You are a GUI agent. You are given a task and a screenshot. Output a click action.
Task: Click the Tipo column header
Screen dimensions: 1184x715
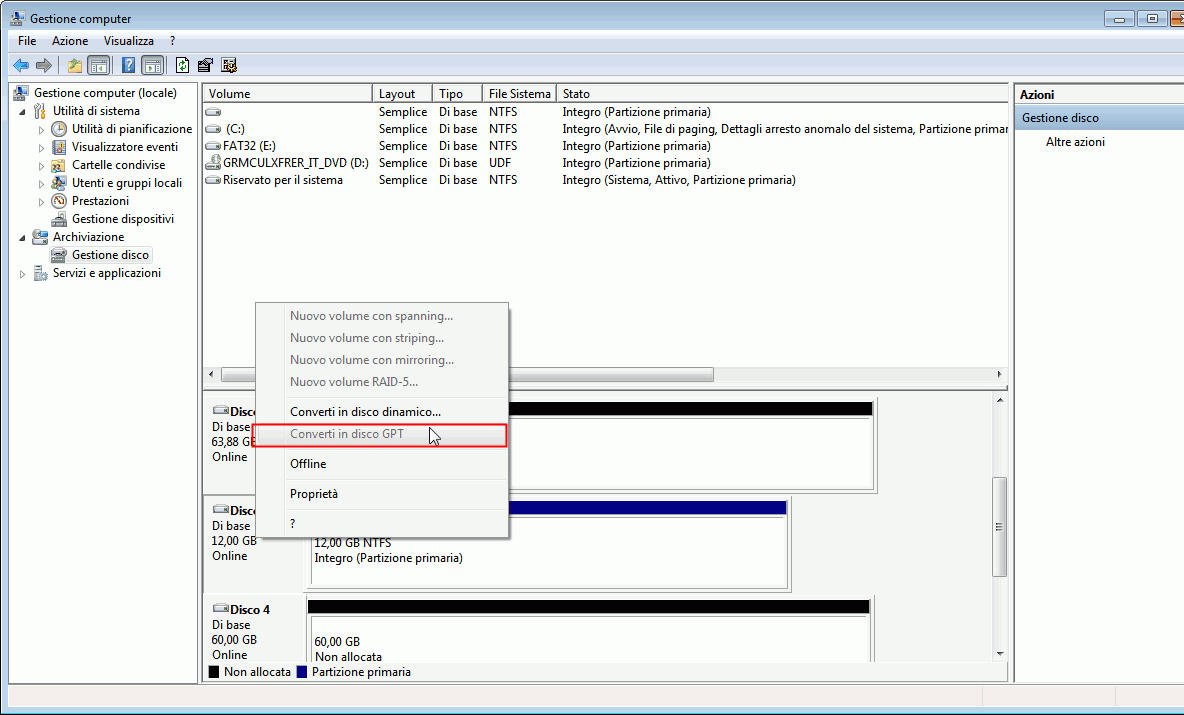pos(458,94)
